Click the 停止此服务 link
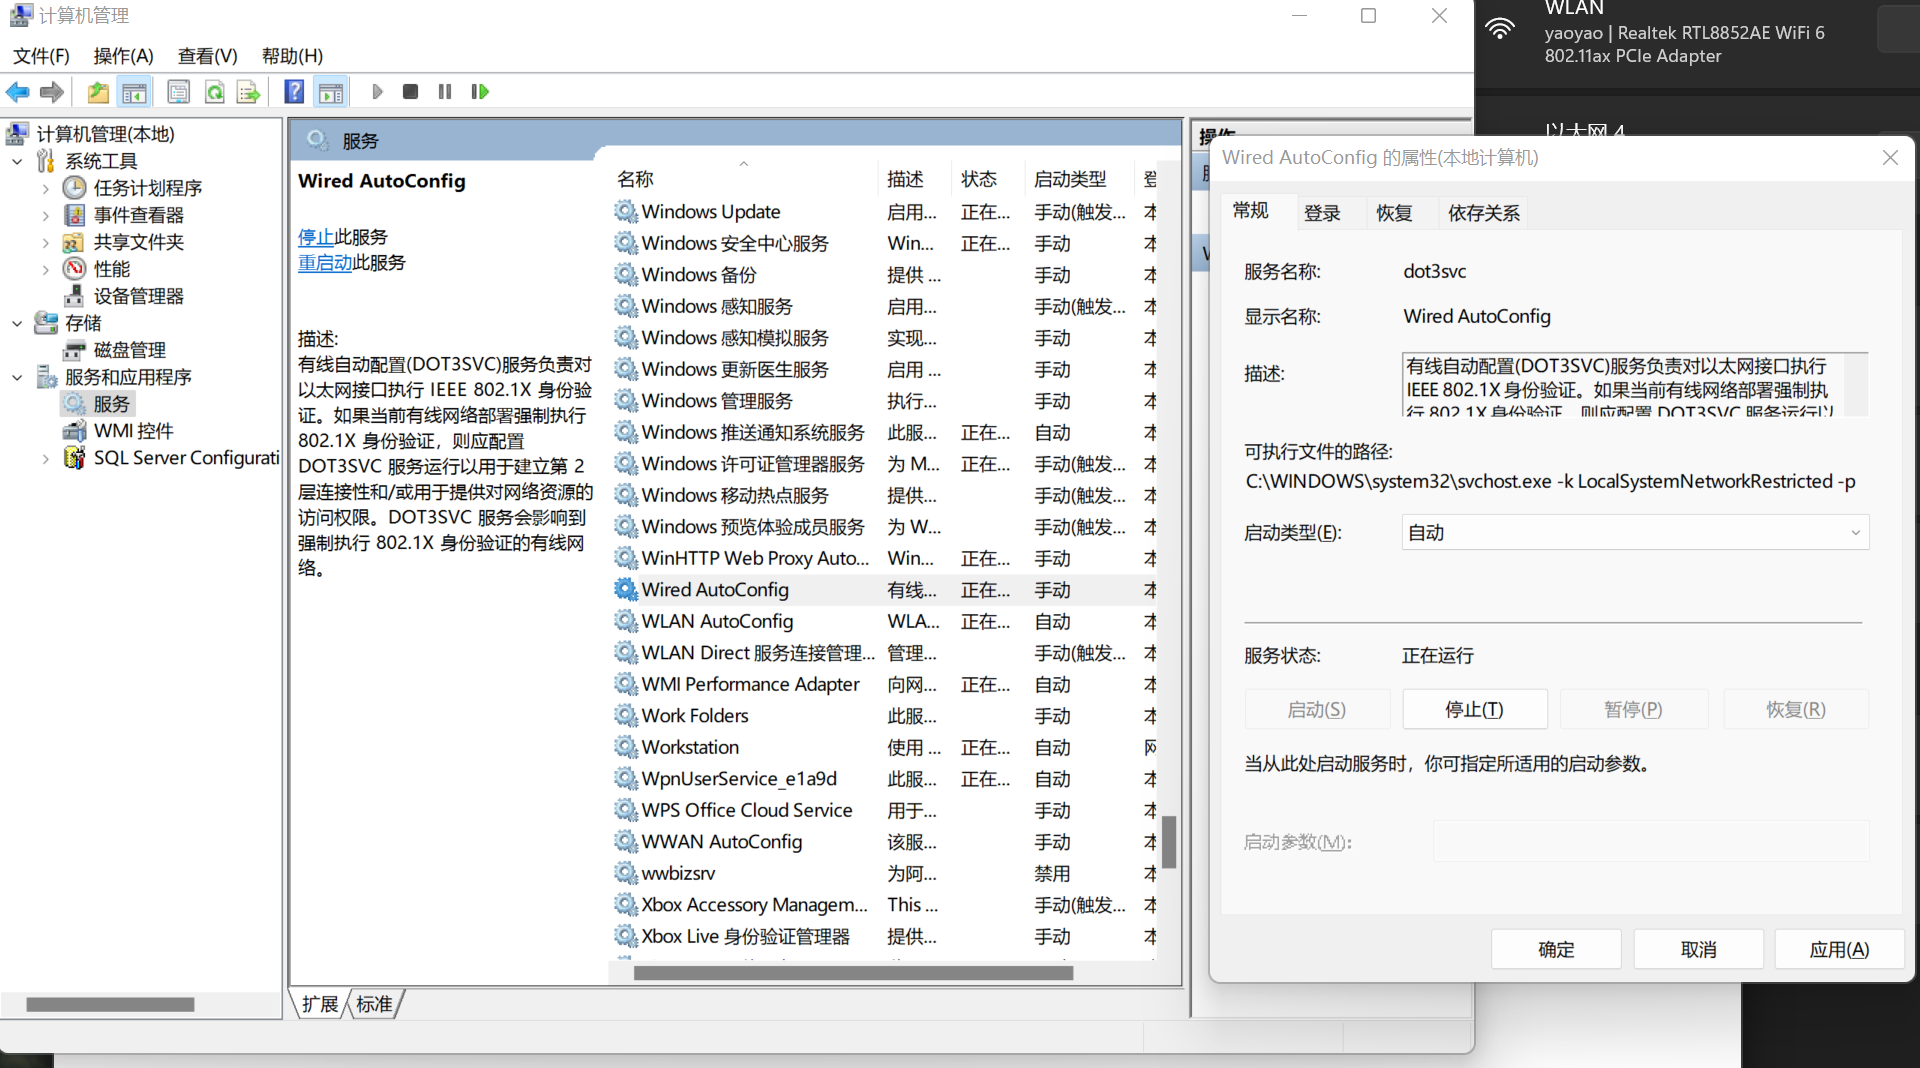The image size is (1920, 1068). [x=316, y=237]
